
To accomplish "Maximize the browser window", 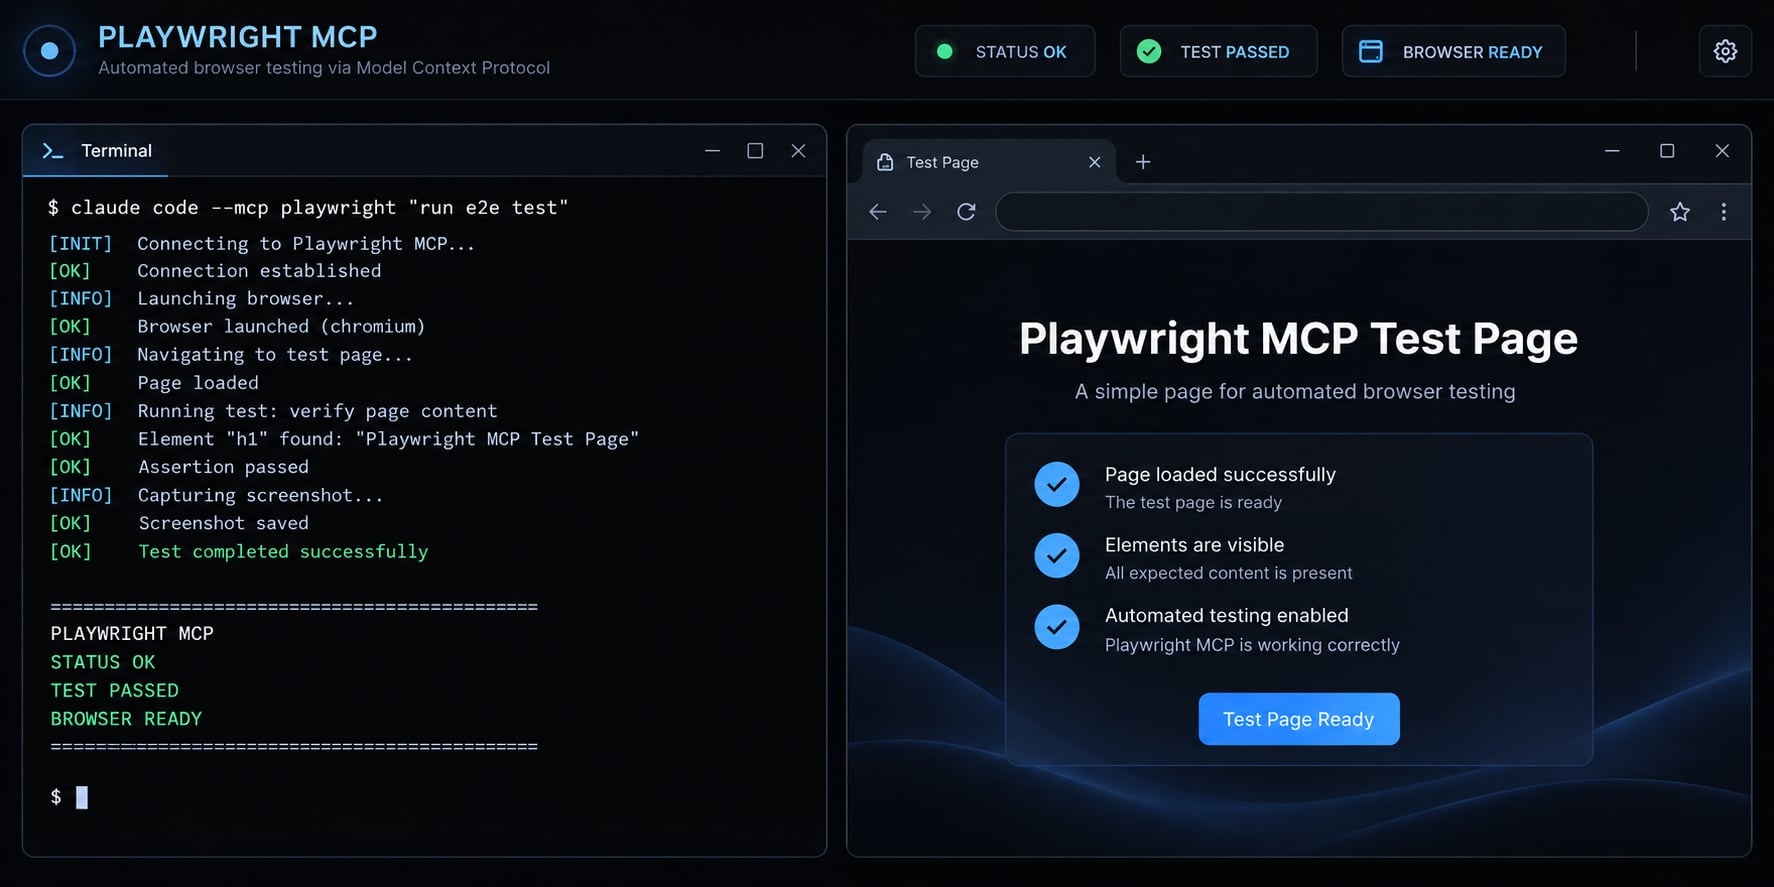I will click(x=1667, y=151).
